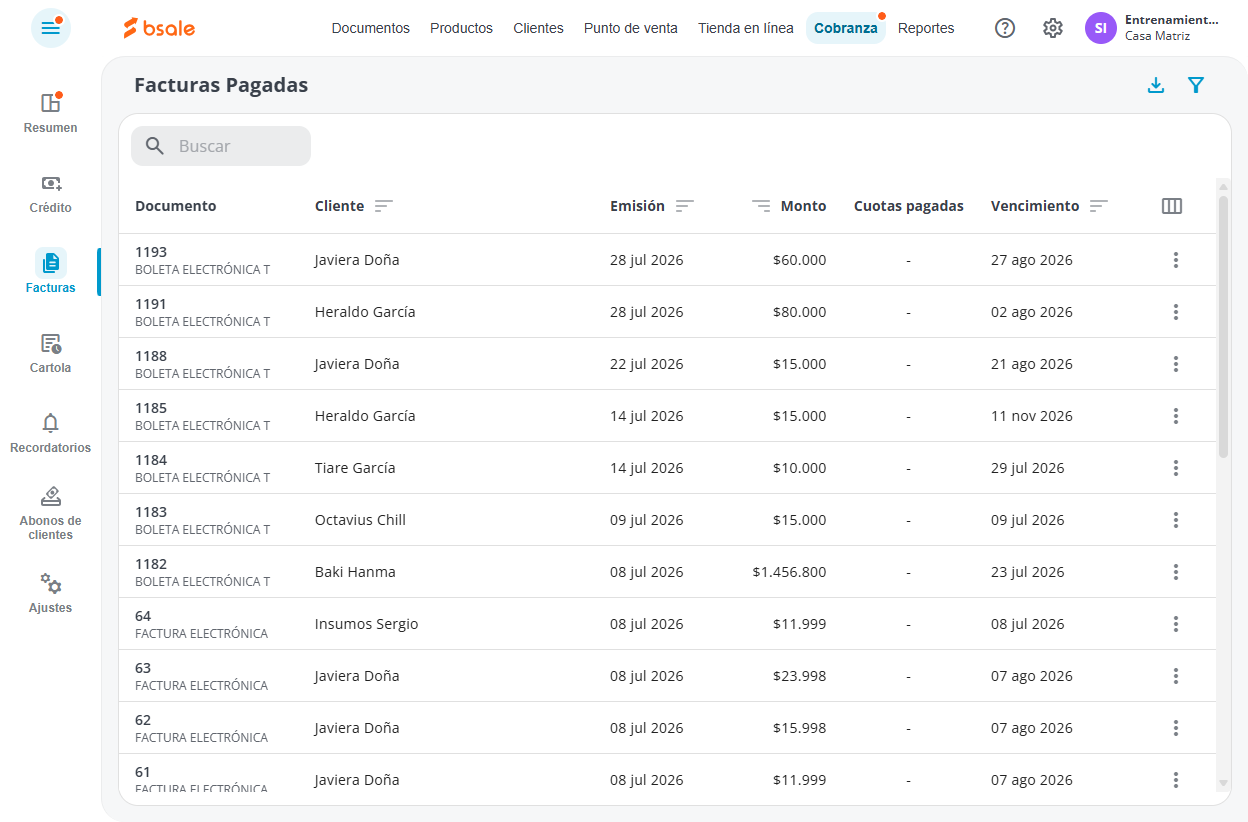1248x822 pixels.
Task: Click due date 11 nov 2026
Action: (1032, 416)
